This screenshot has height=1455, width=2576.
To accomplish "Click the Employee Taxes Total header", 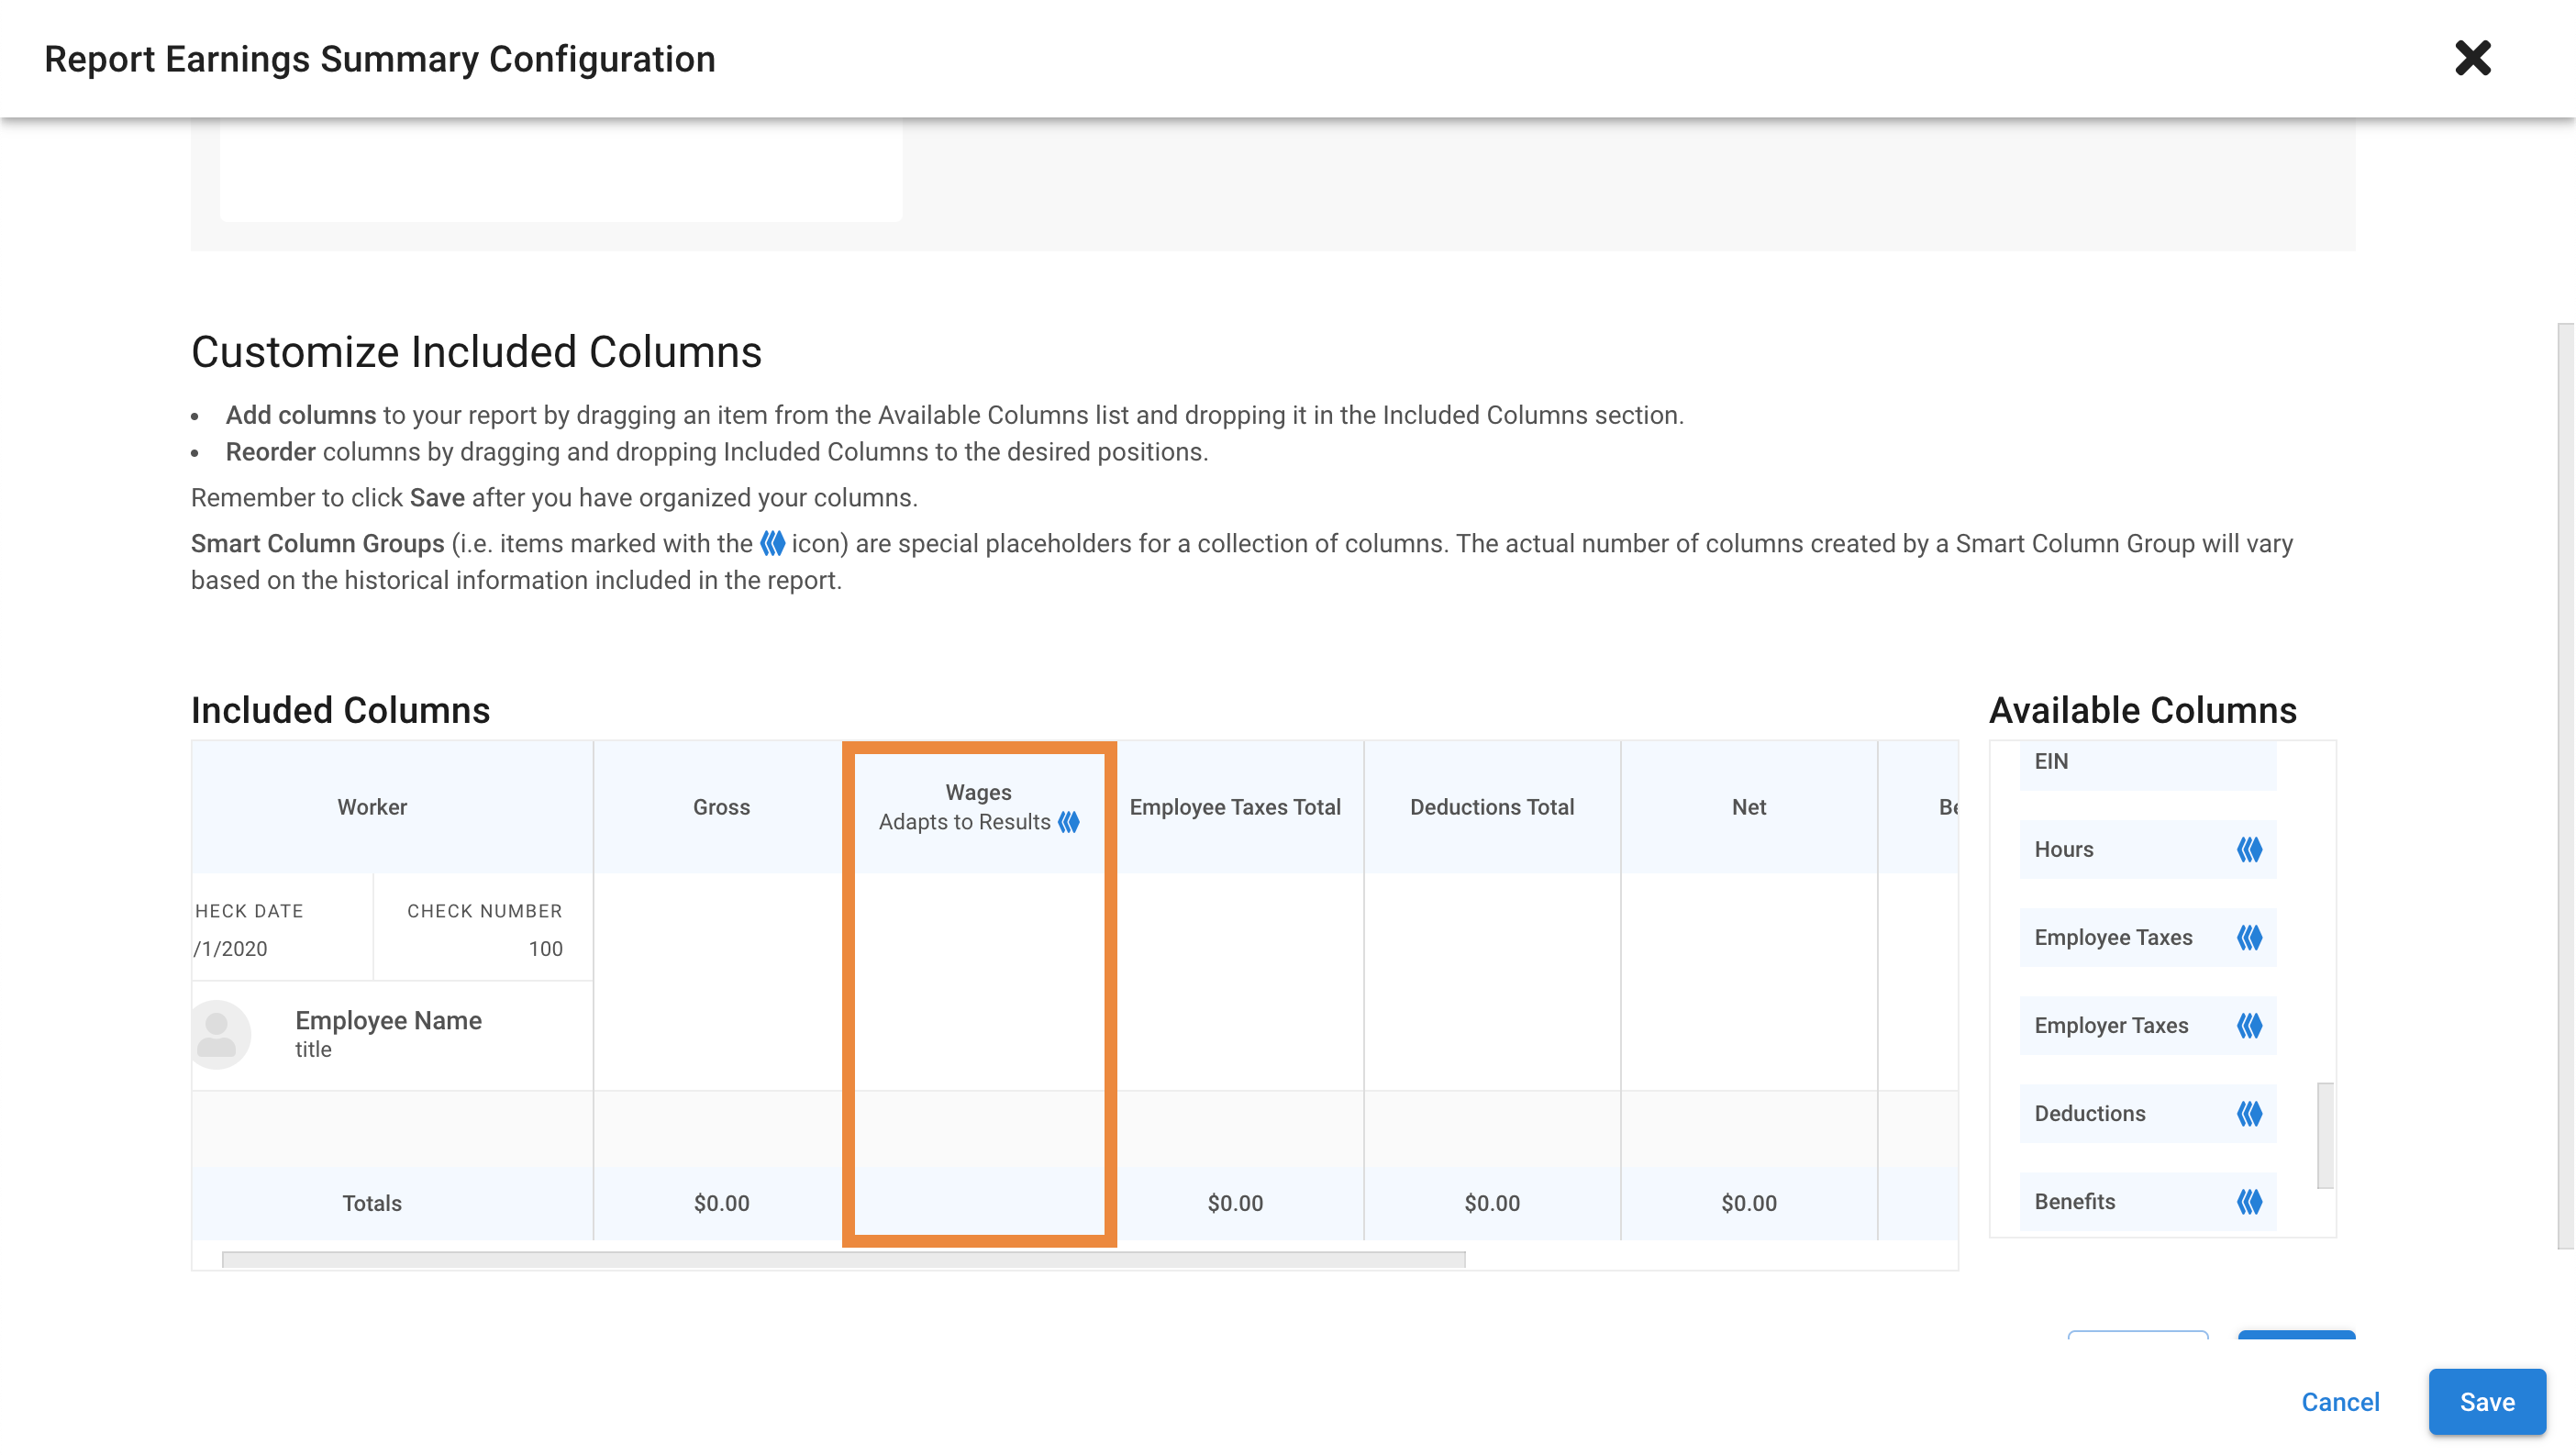I will (x=1235, y=807).
